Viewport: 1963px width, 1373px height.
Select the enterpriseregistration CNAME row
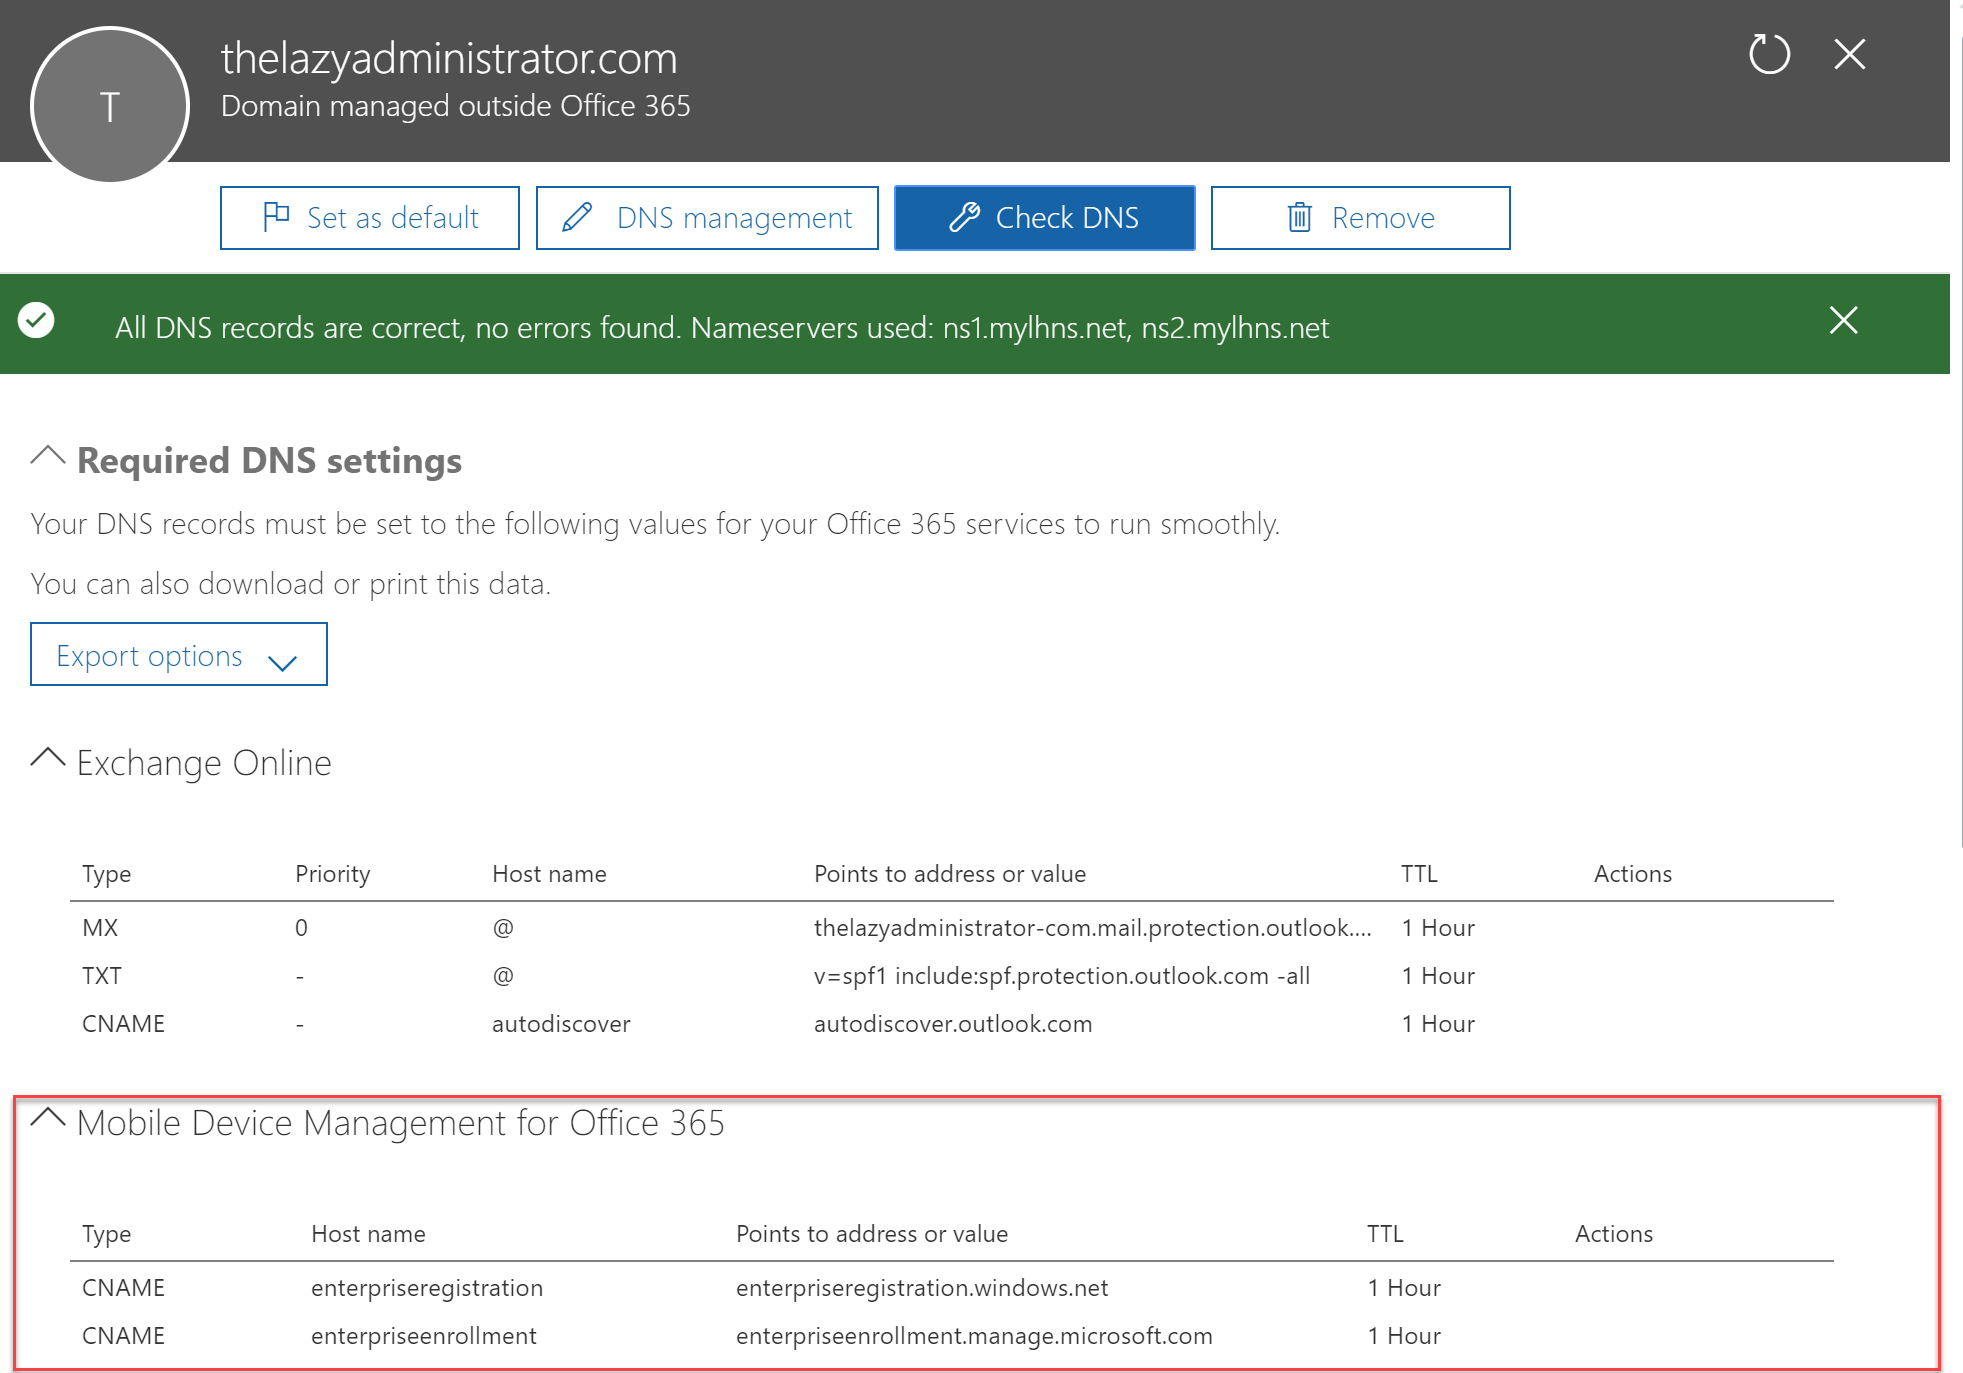tap(952, 1288)
